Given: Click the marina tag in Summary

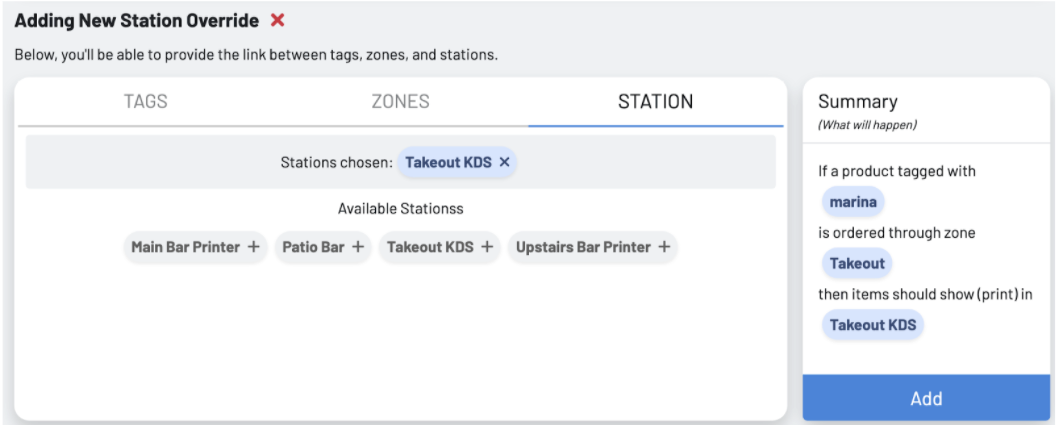Looking at the screenshot, I should coord(853,201).
